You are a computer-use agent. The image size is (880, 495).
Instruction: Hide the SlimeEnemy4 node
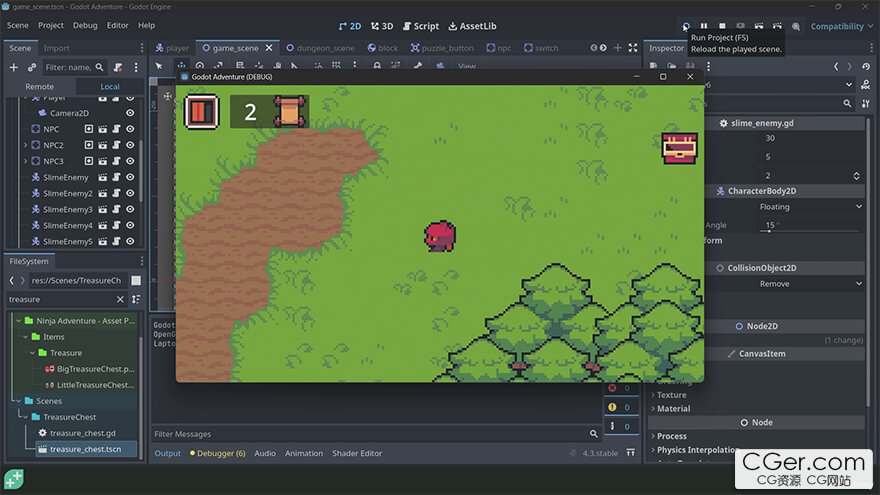[130, 225]
